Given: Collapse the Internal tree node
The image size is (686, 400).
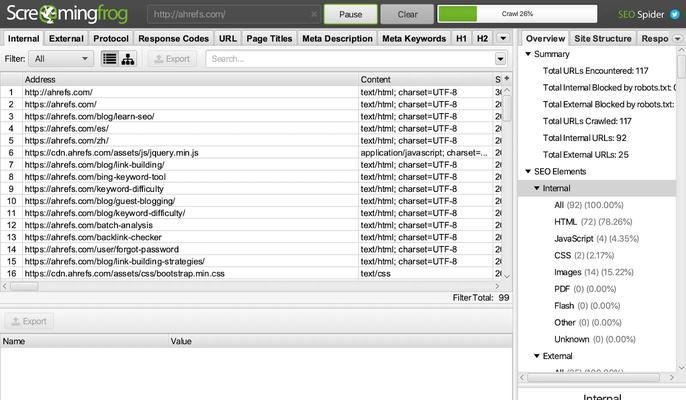Looking at the screenshot, I should (x=537, y=188).
